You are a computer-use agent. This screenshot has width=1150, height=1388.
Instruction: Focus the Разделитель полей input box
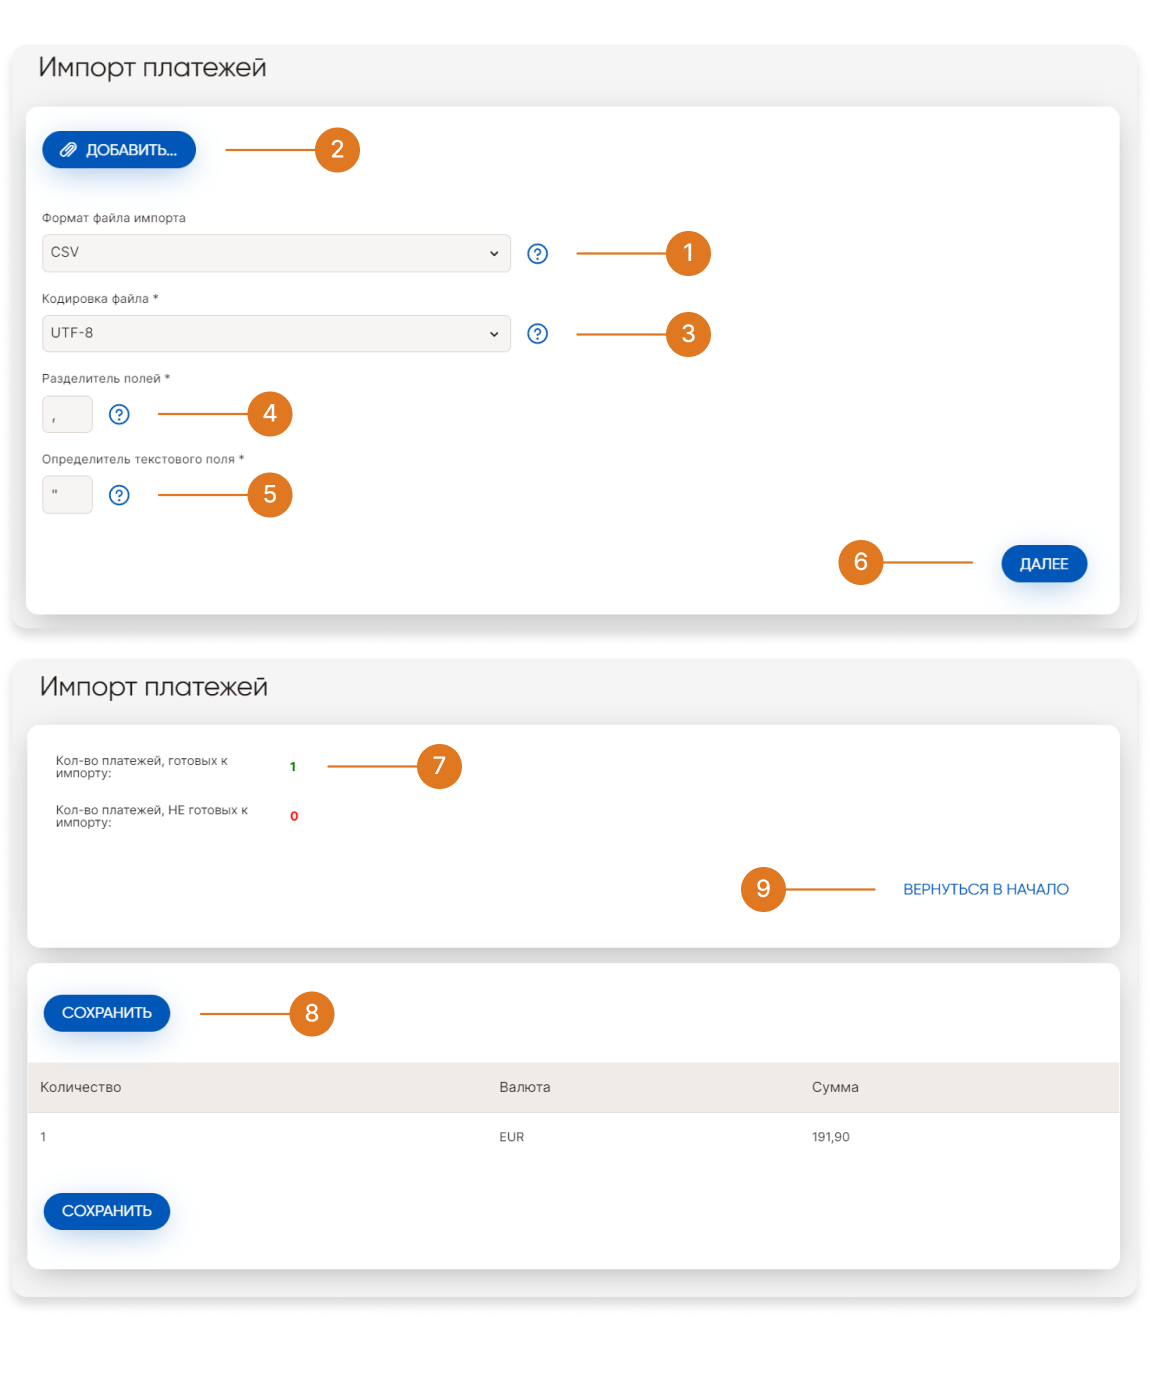[67, 414]
